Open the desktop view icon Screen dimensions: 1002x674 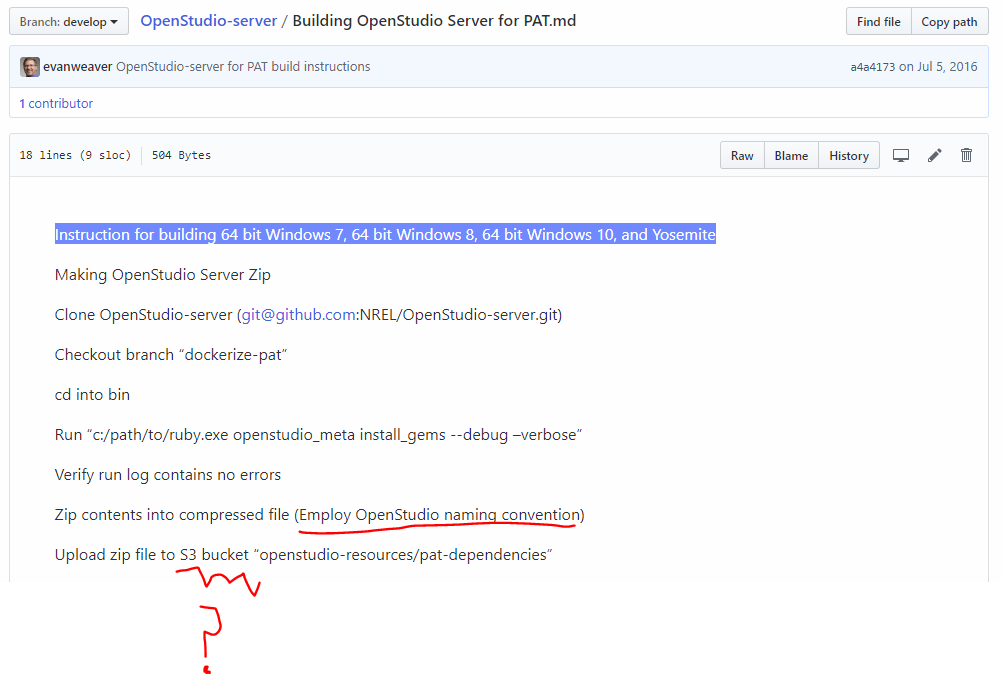pos(901,155)
